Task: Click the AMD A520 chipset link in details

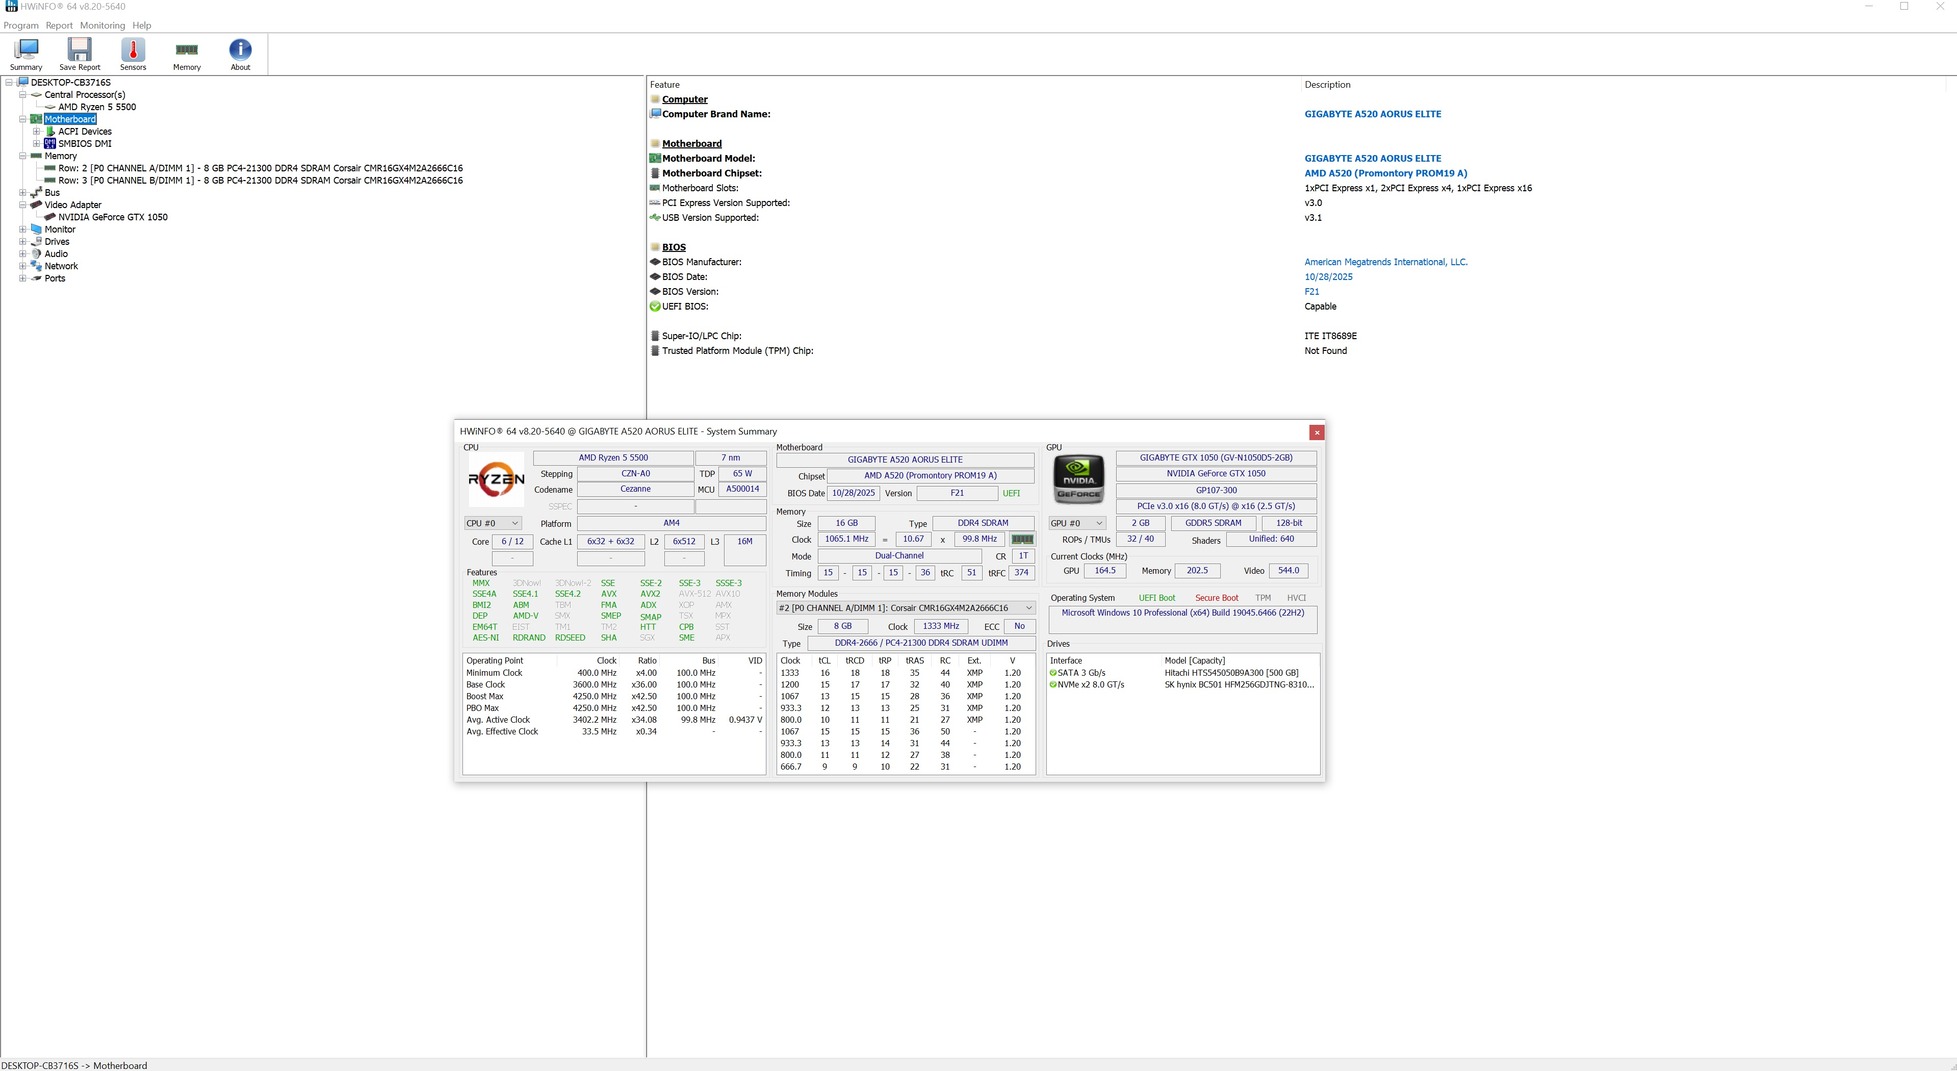Action: click(1386, 173)
